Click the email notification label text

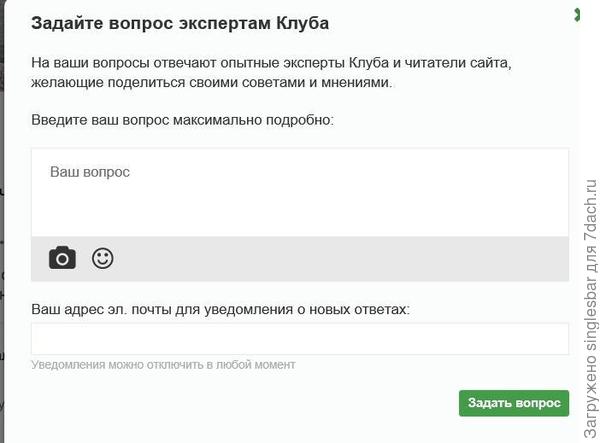[221, 309]
